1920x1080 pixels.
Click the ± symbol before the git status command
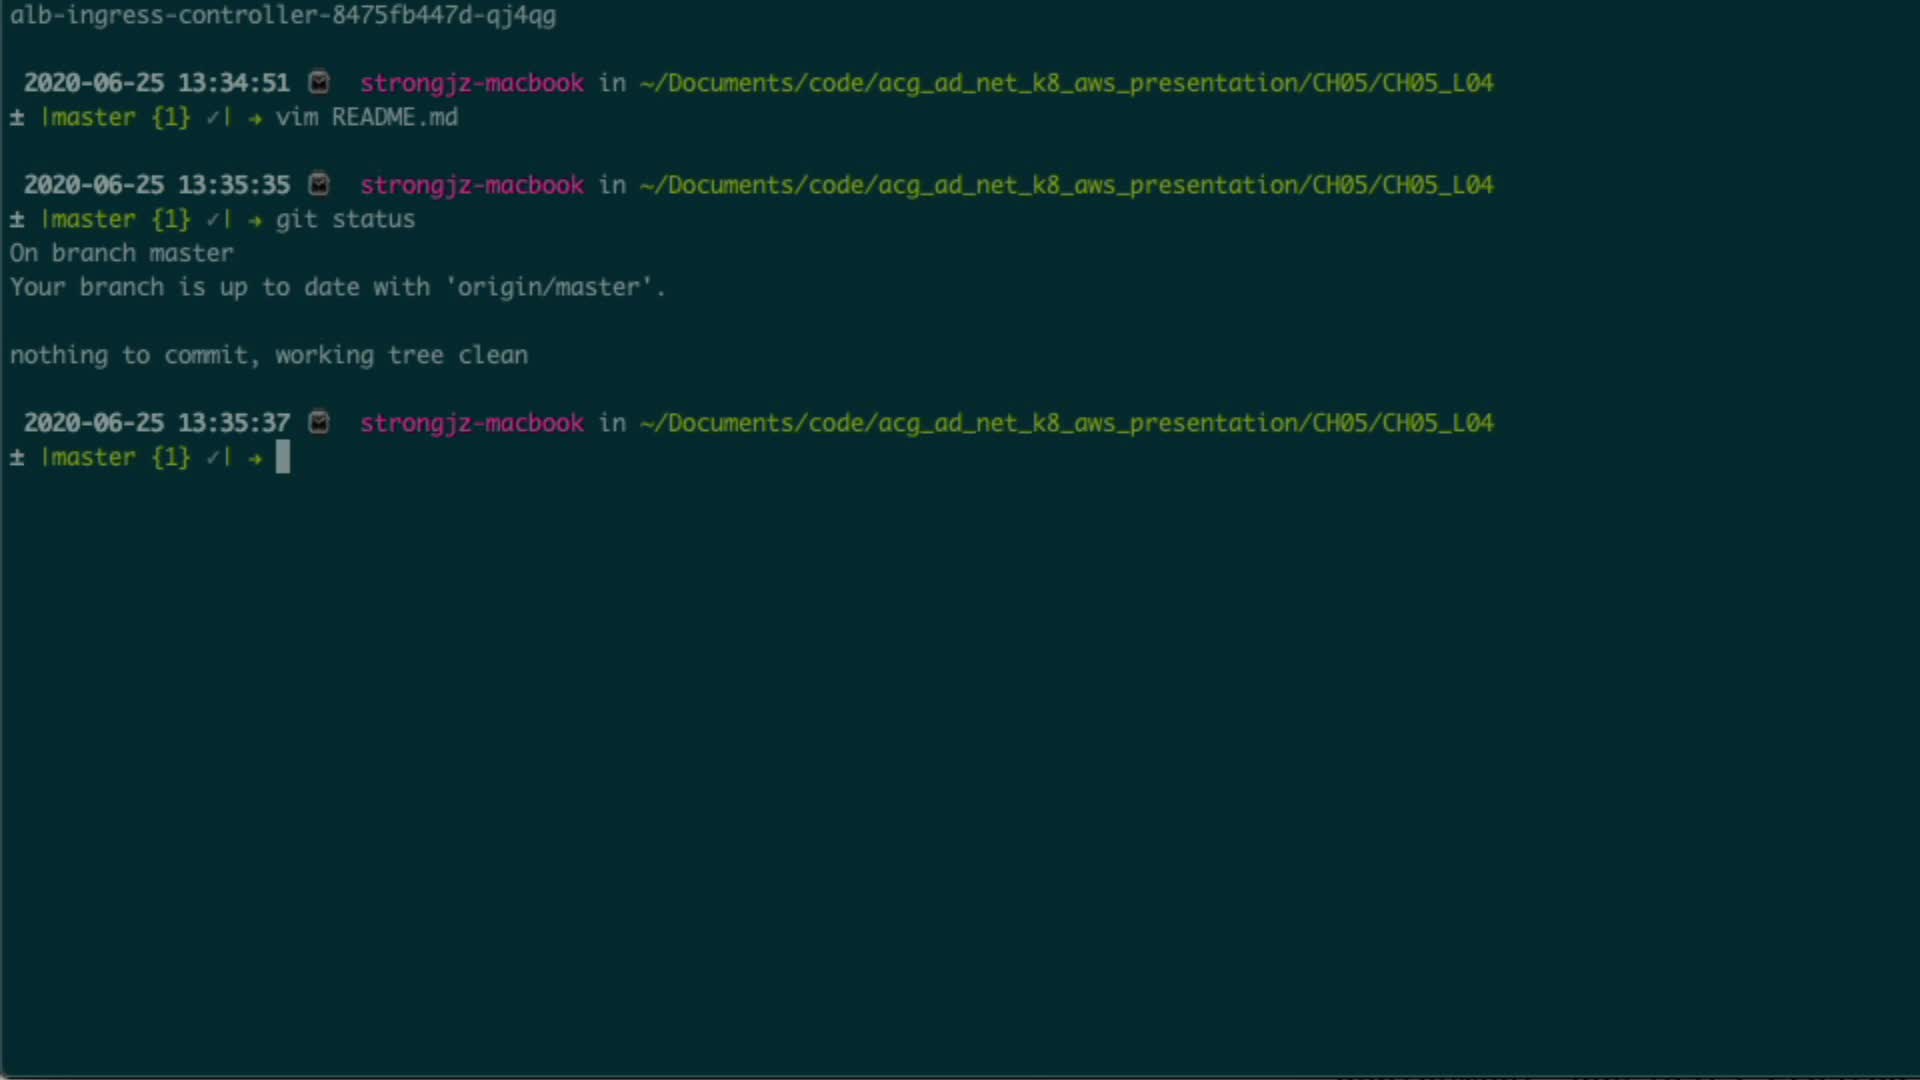click(x=17, y=219)
